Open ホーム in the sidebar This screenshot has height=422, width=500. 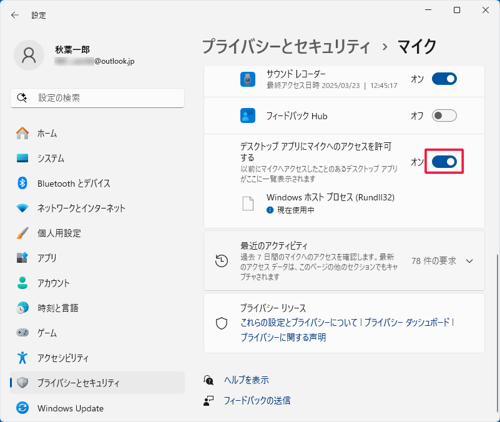[97, 133]
